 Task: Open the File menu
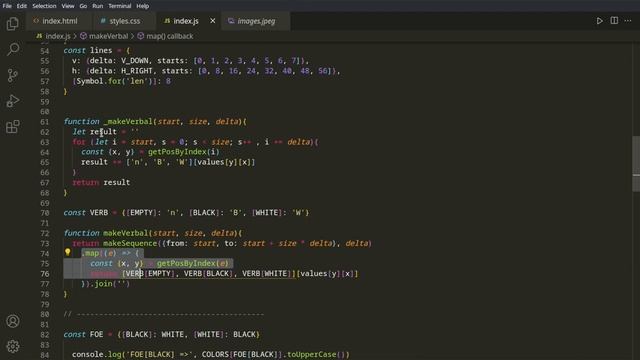(7, 6)
